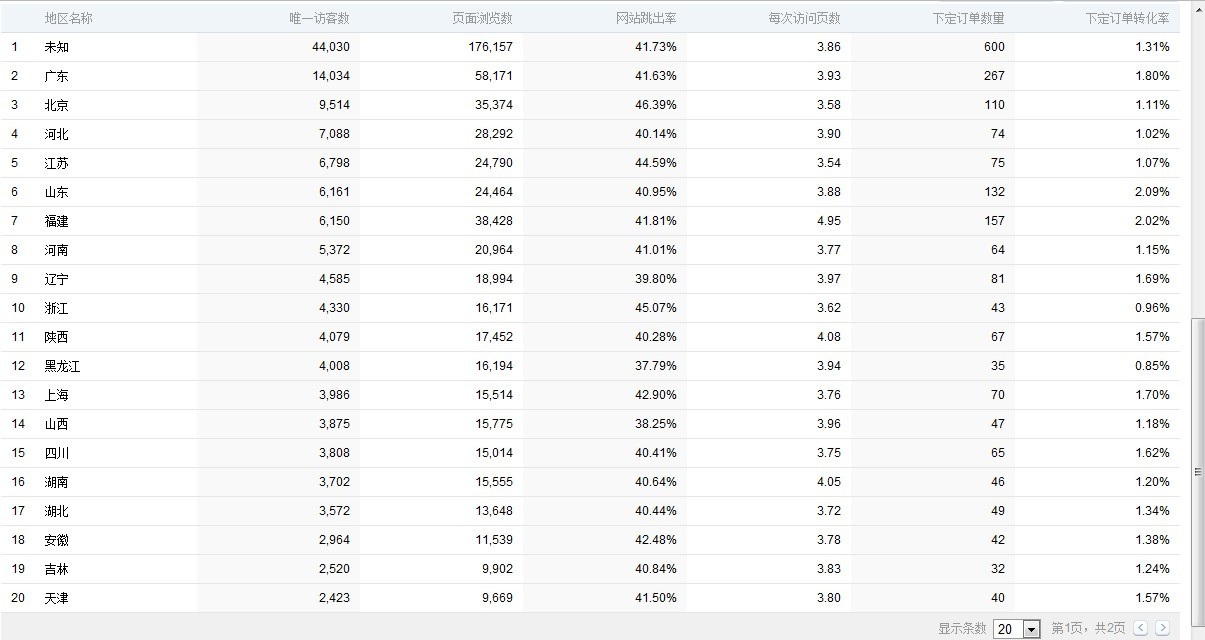Select the 天津 region in last row

pyautogui.click(x=57, y=598)
